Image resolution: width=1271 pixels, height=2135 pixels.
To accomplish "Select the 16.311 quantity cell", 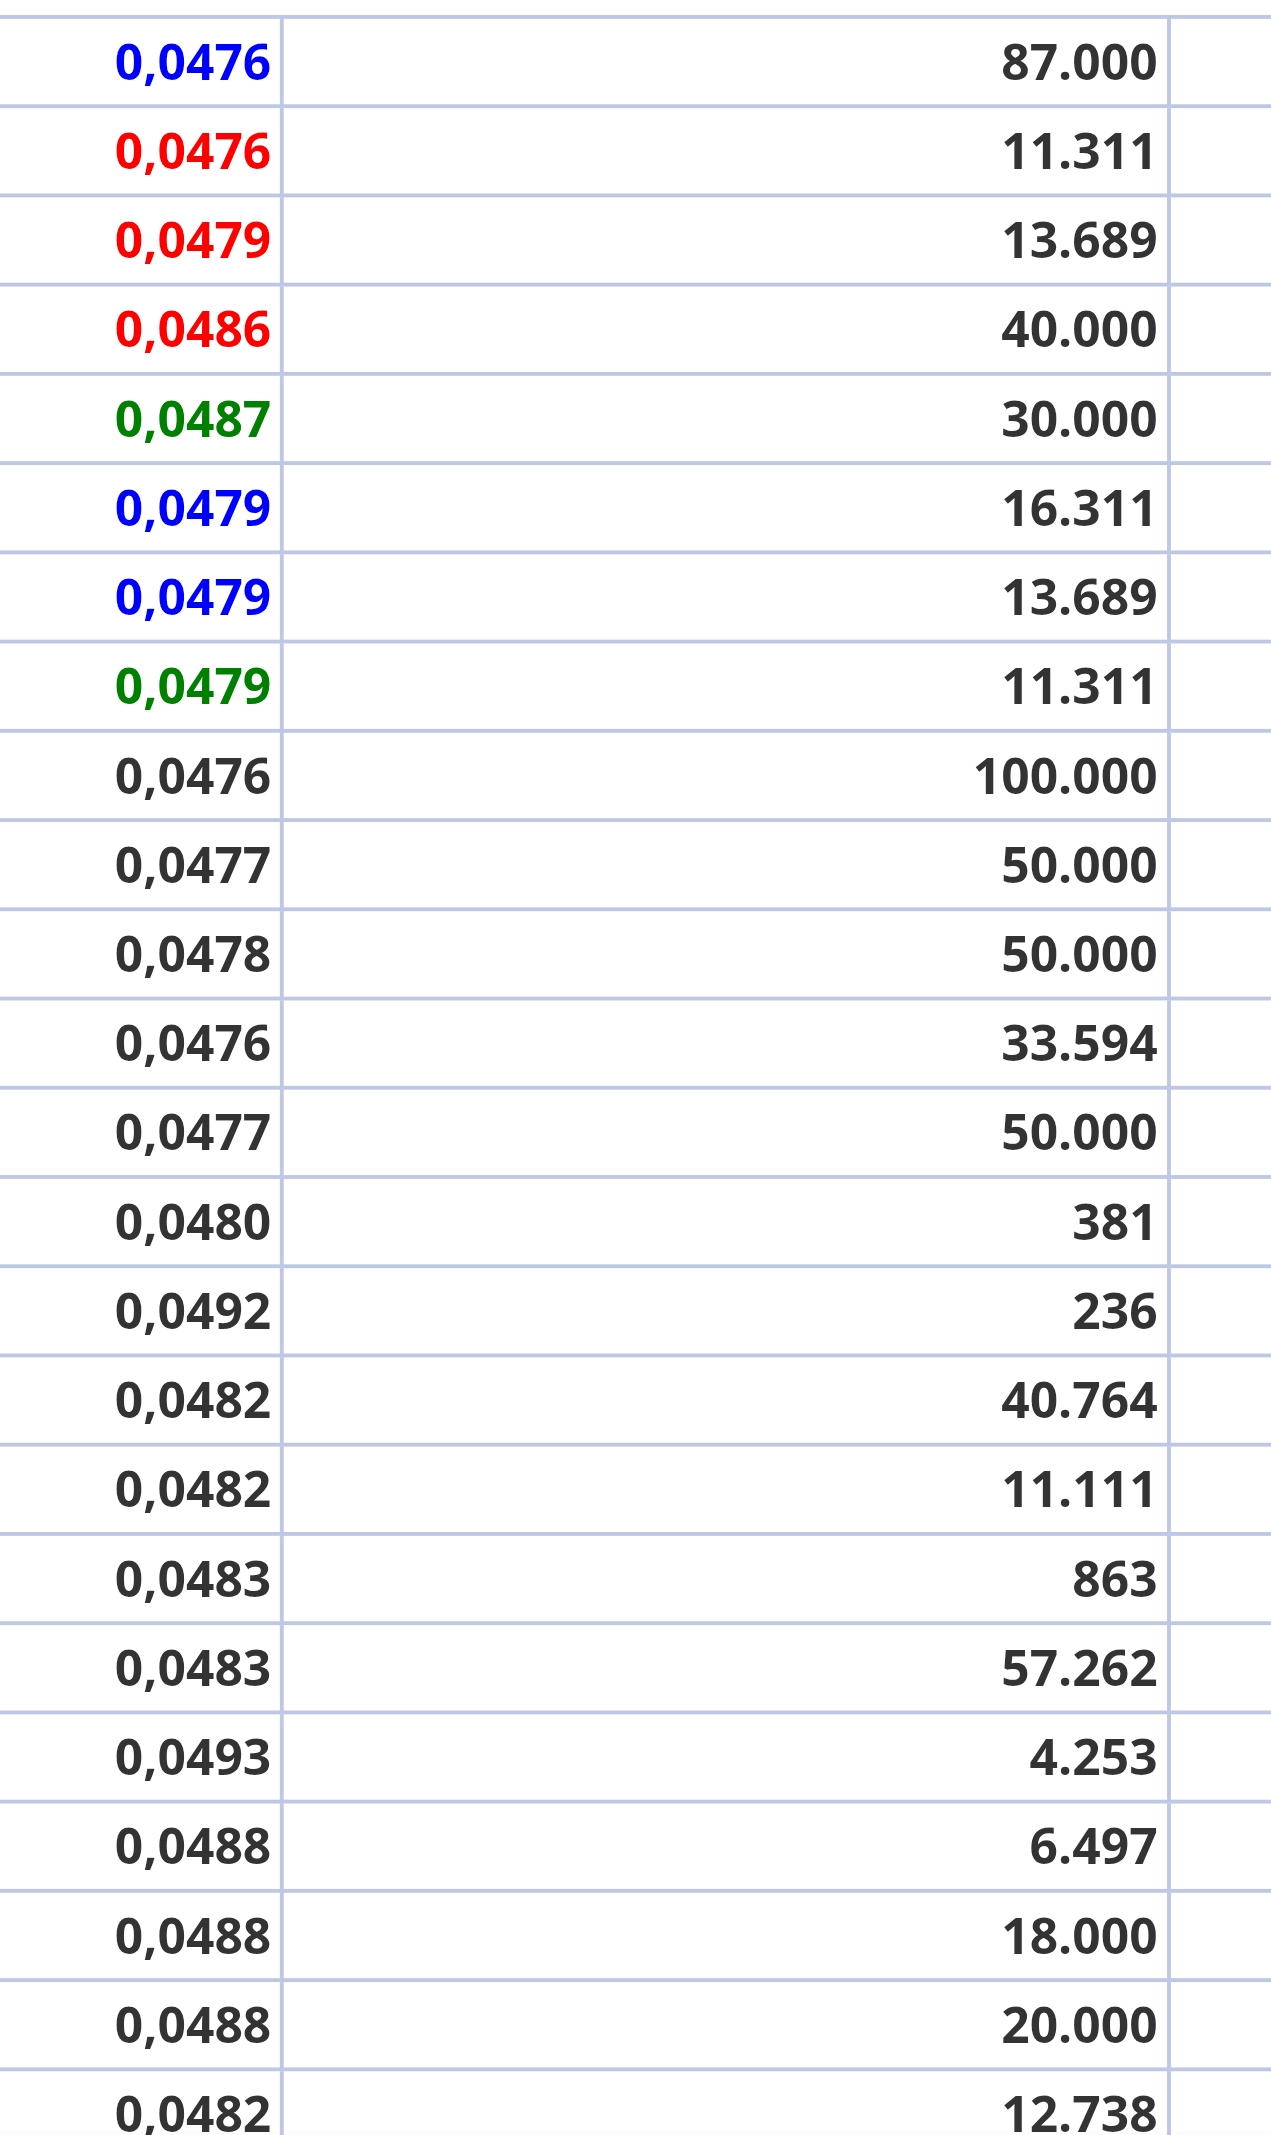I will (x=725, y=508).
